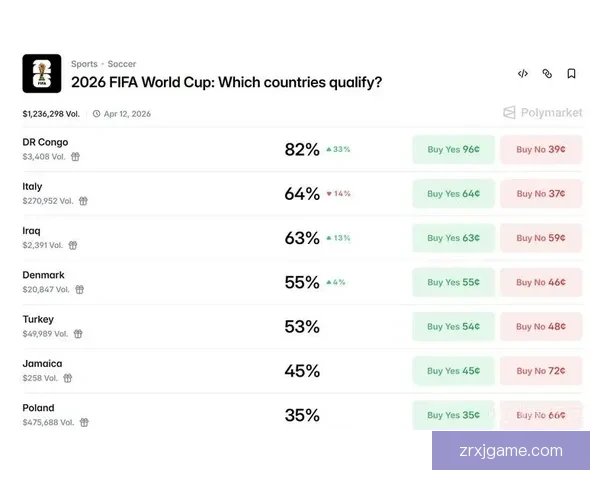The height and width of the screenshot is (480, 600).
Task: Click the gift icon beside Poland volume
Action: (x=84, y=423)
